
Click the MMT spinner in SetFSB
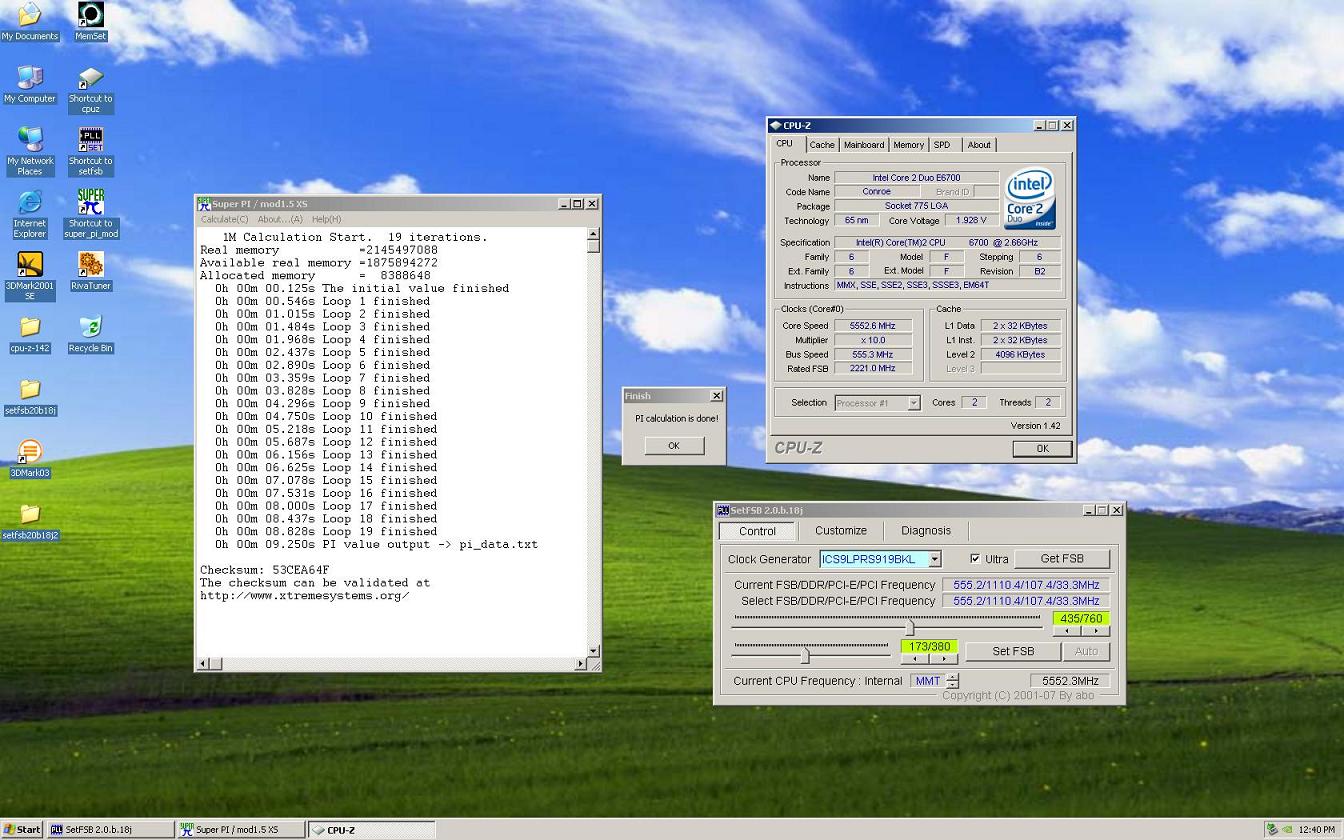[x=952, y=681]
